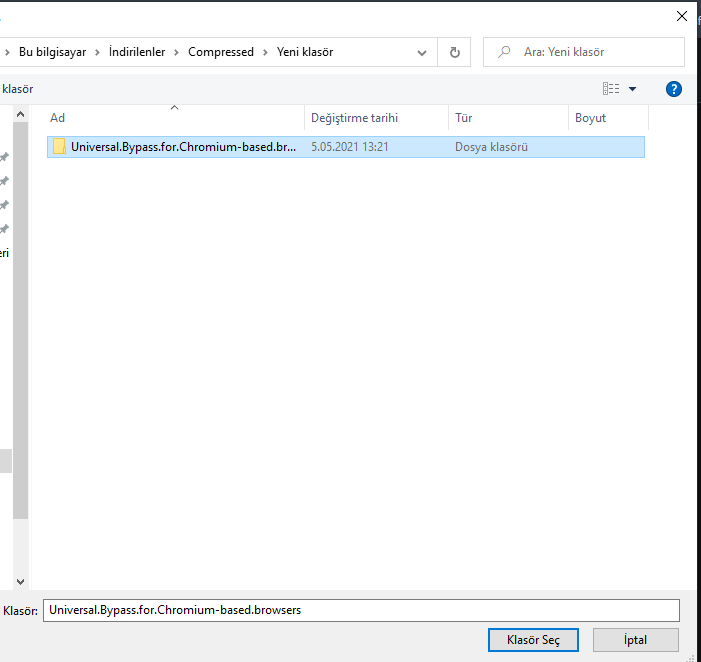Click the '5.05.2021 13:21' date cell
Viewport: 701px width, 662px height.
point(349,147)
